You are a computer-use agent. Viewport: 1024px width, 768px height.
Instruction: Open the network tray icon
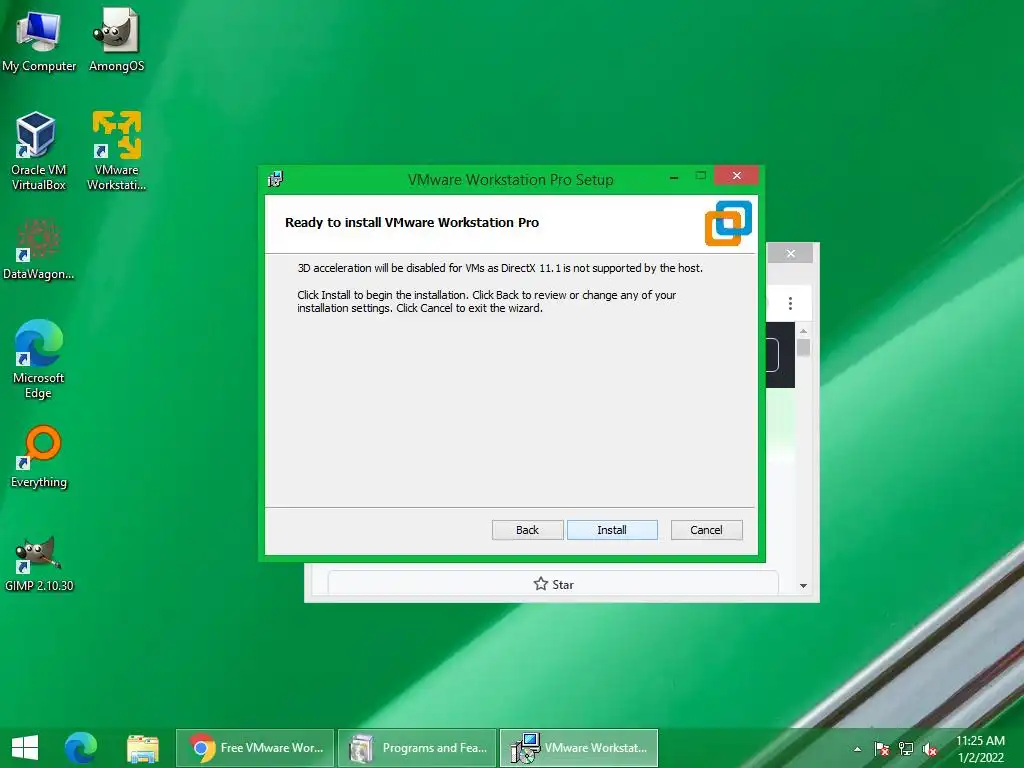[906, 749]
